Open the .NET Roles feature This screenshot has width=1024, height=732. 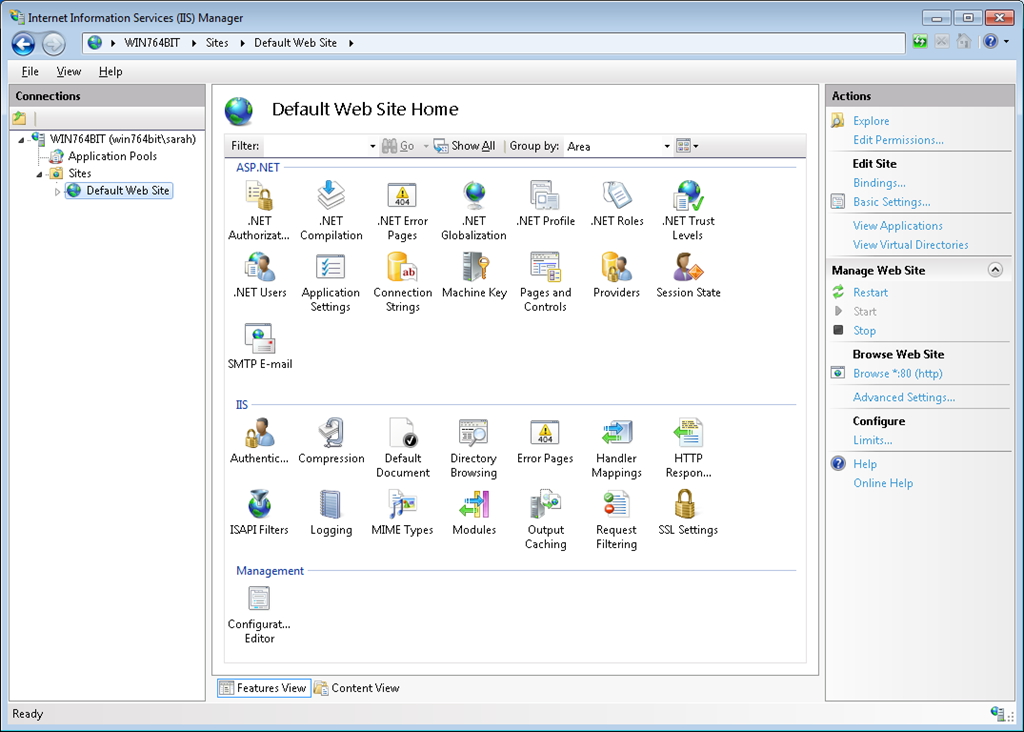click(616, 204)
